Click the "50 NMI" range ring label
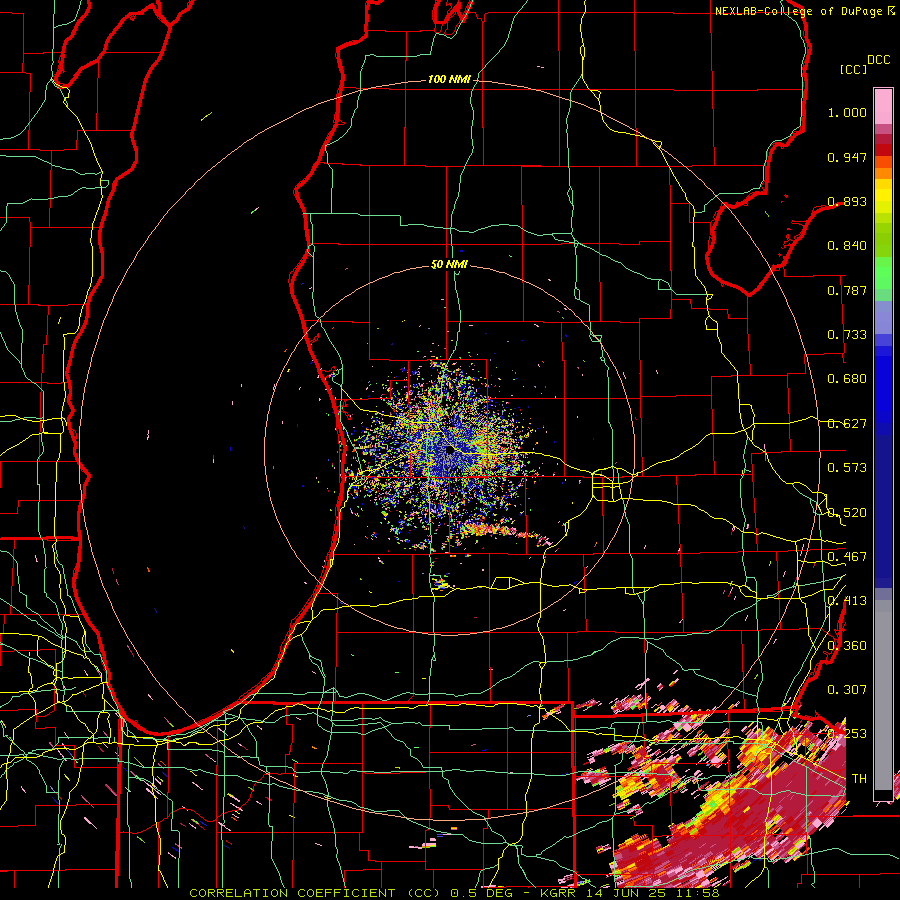The width and height of the screenshot is (900, 900). (x=449, y=265)
